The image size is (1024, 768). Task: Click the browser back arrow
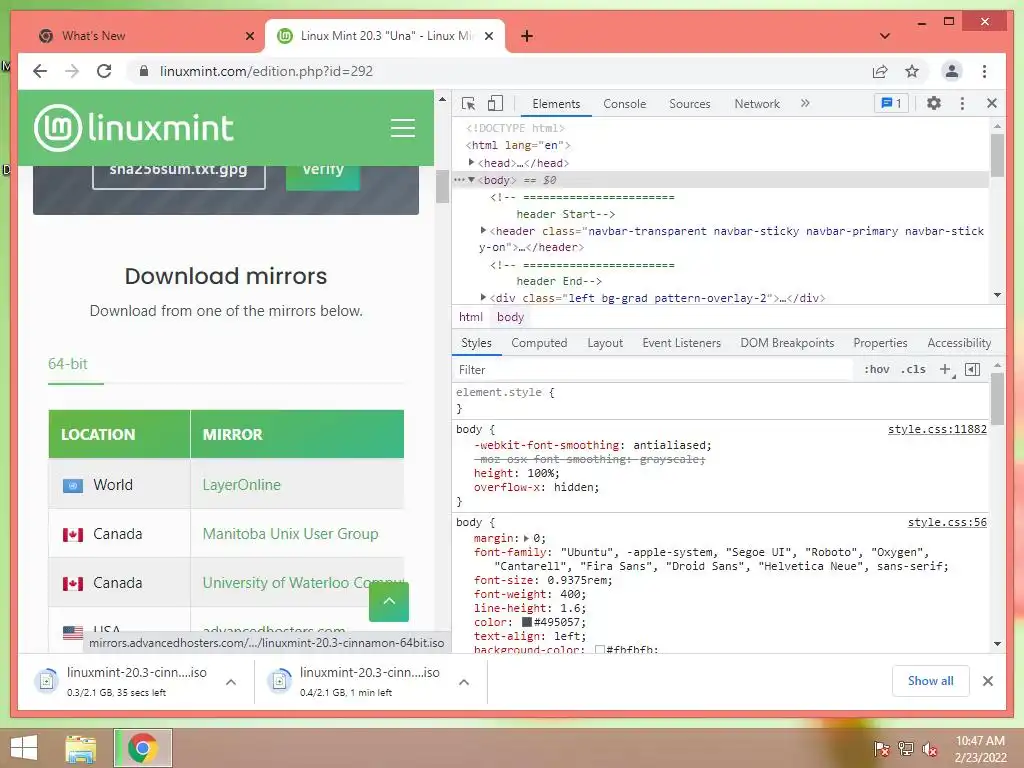tap(40, 71)
